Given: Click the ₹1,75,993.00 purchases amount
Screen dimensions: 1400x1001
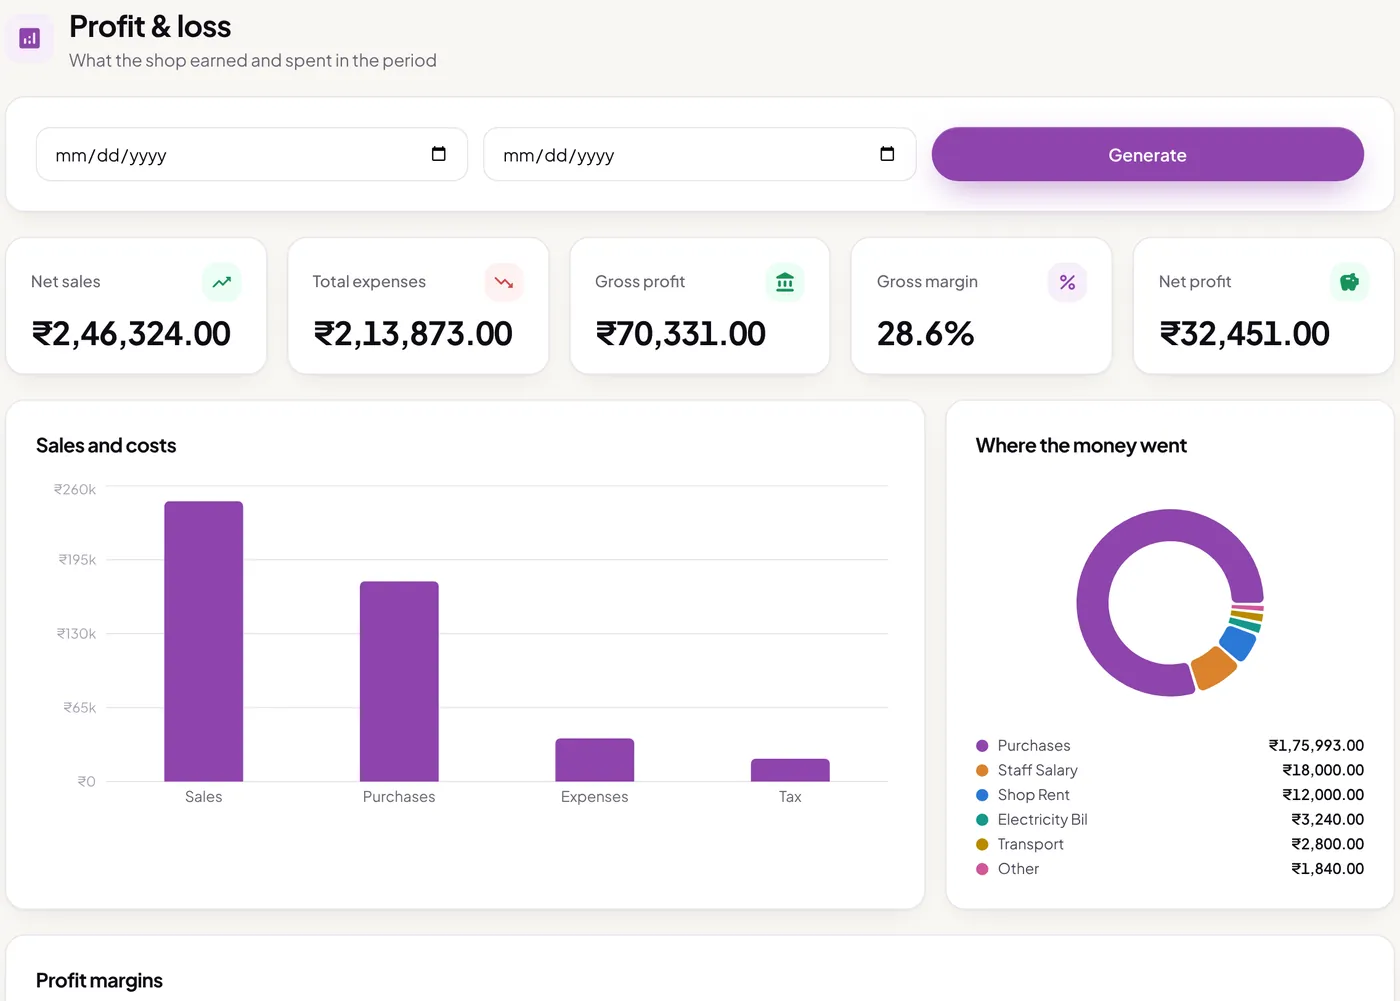Looking at the screenshot, I should coord(1316,746).
